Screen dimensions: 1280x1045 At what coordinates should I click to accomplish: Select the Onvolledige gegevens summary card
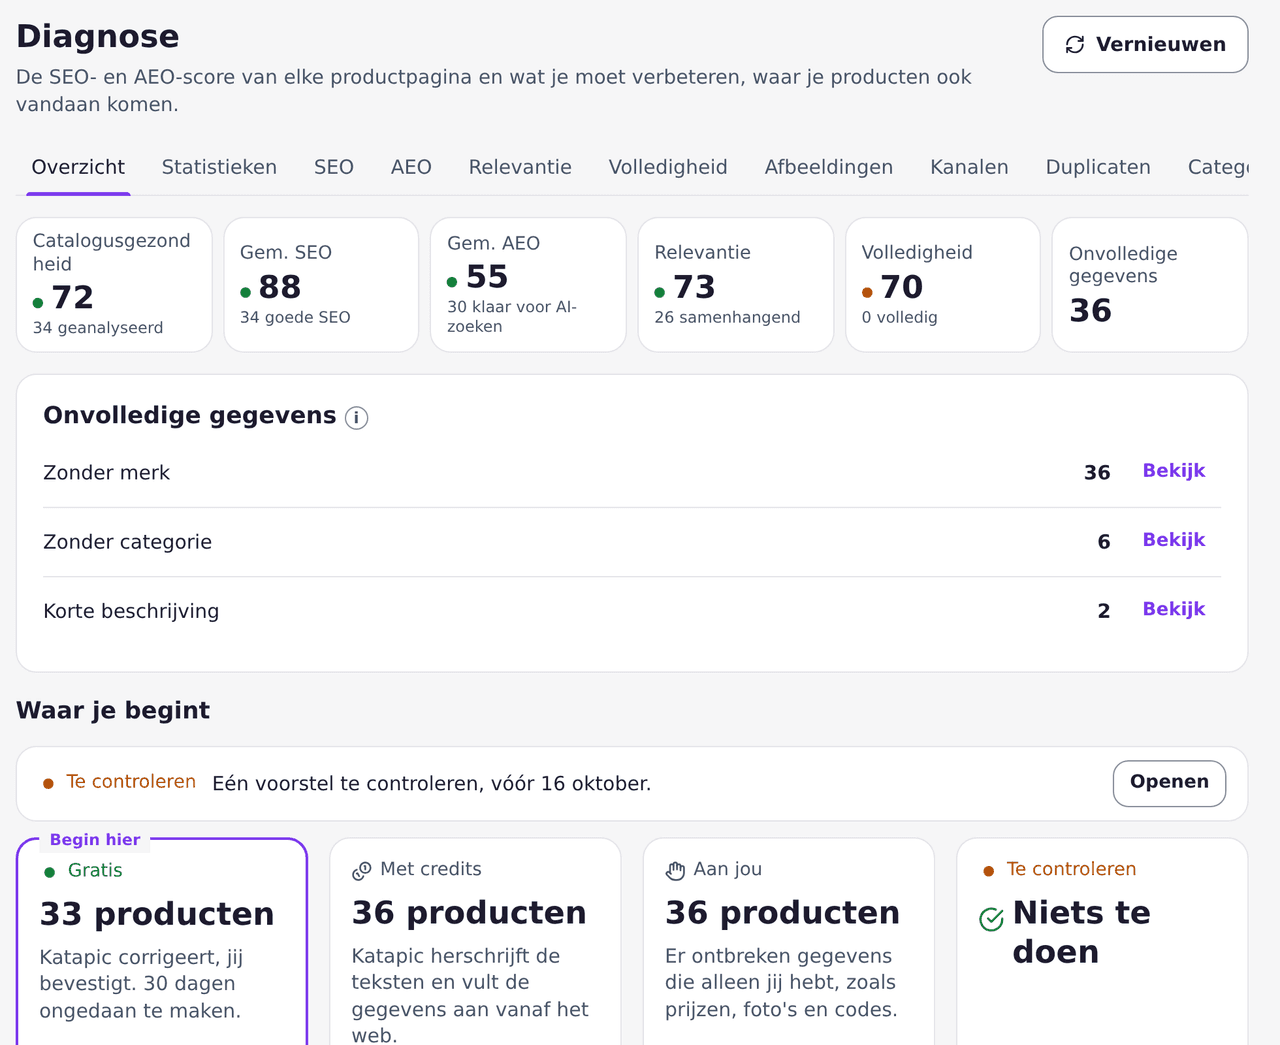point(1150,285)
